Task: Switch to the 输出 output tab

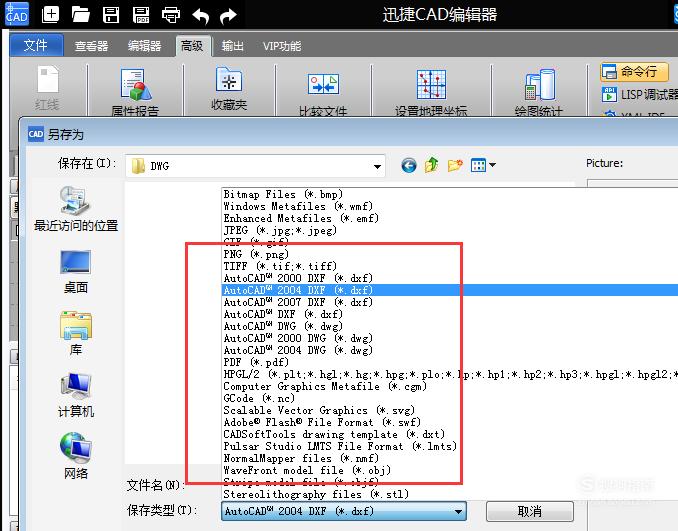Action: pos(233,46)
